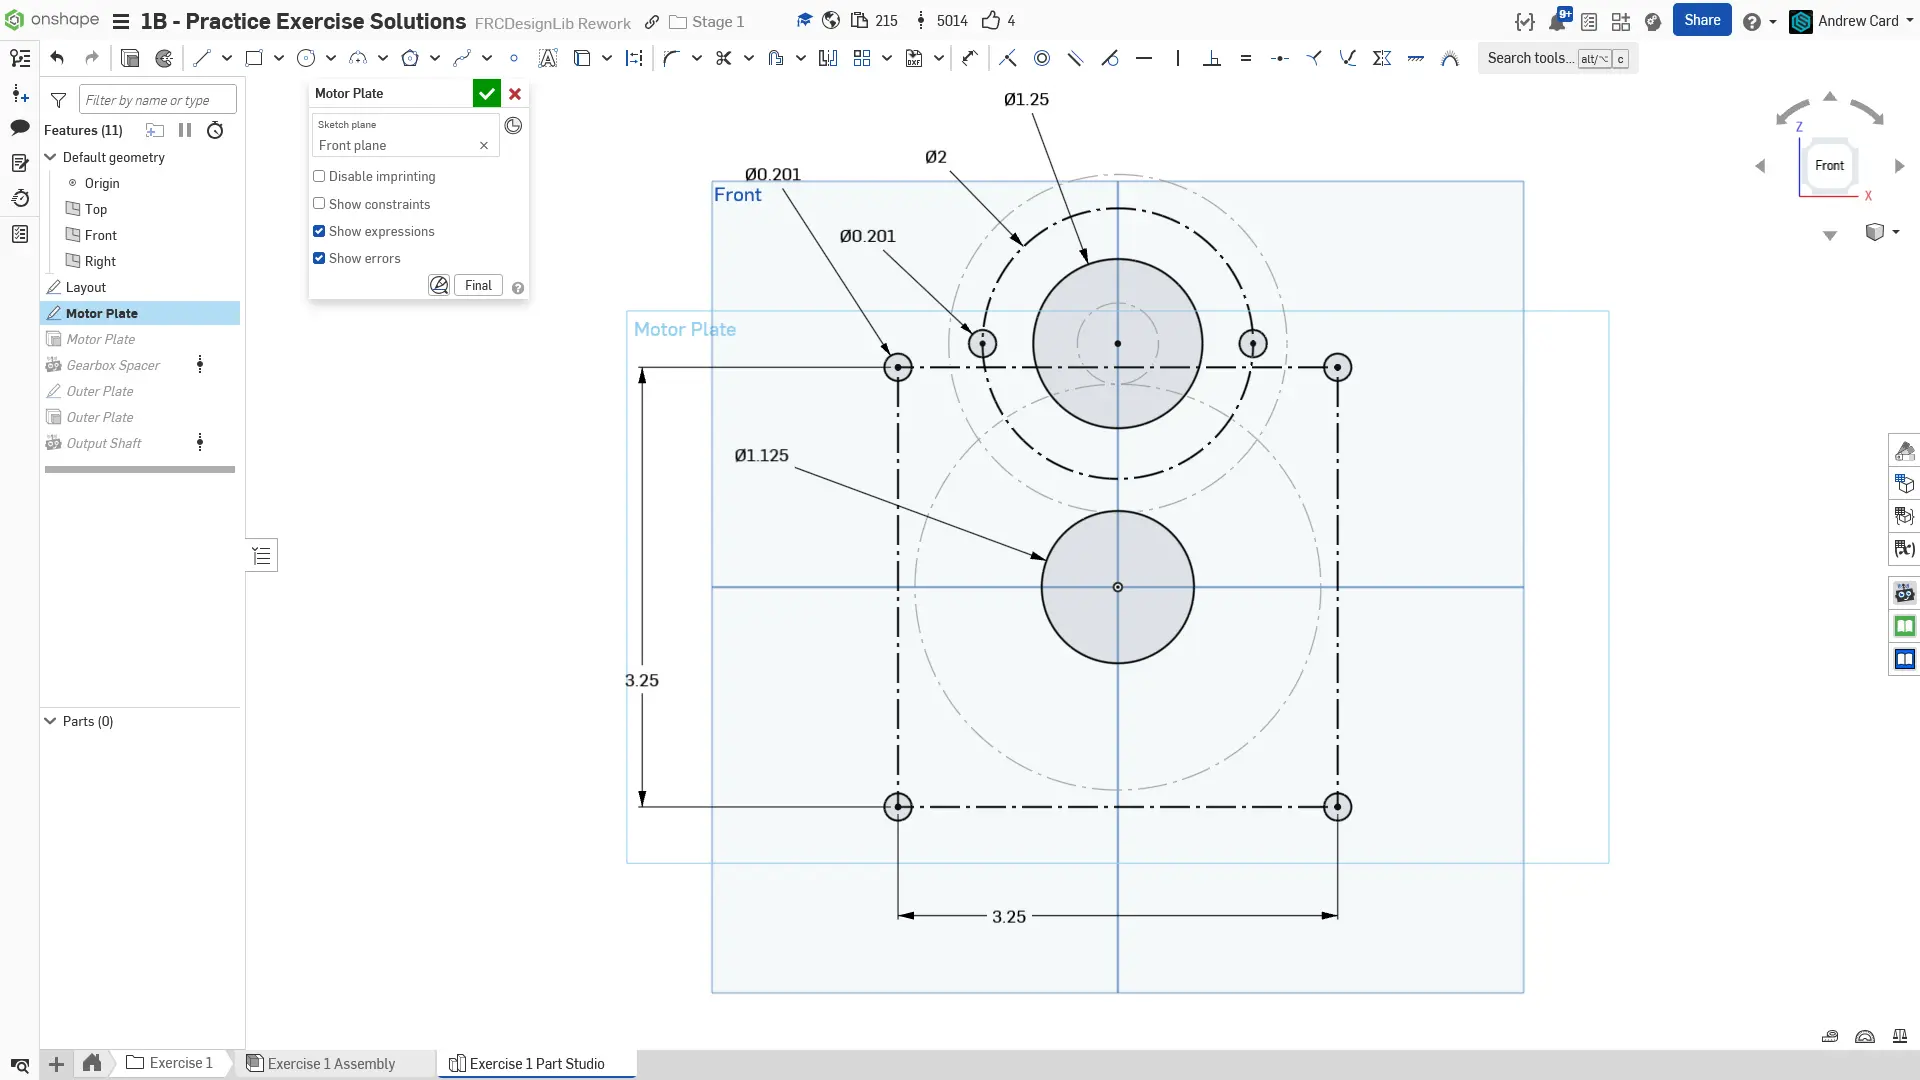Select the Center point circle tool
This screenshot has height=1080, width=1920.
(306, 58)
